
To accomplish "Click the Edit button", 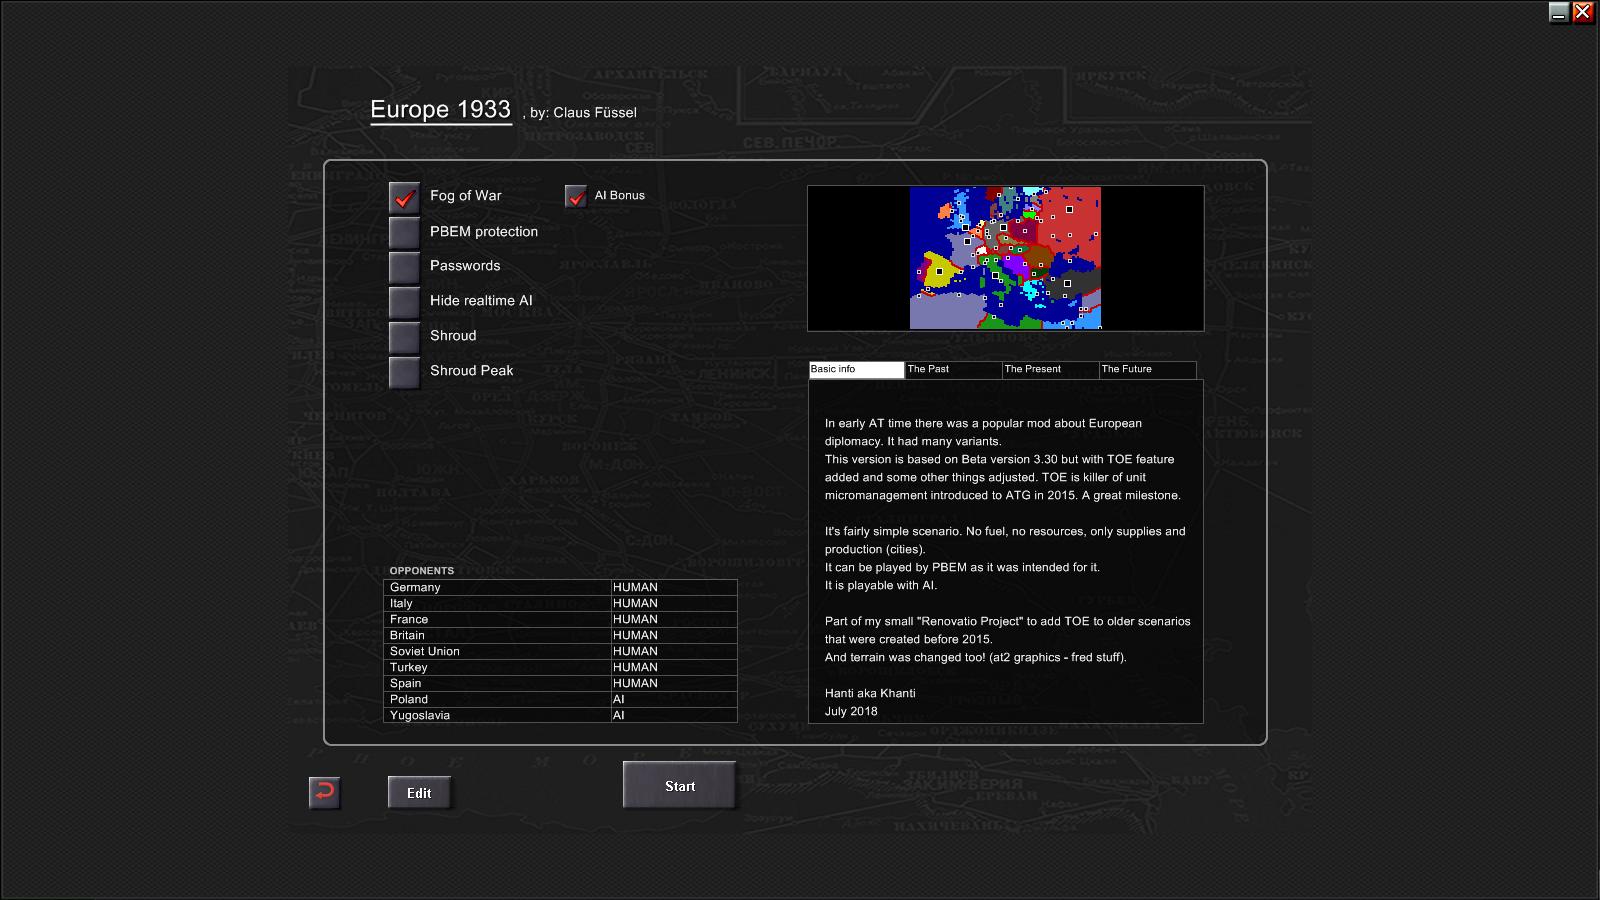I will click(419, 793).
